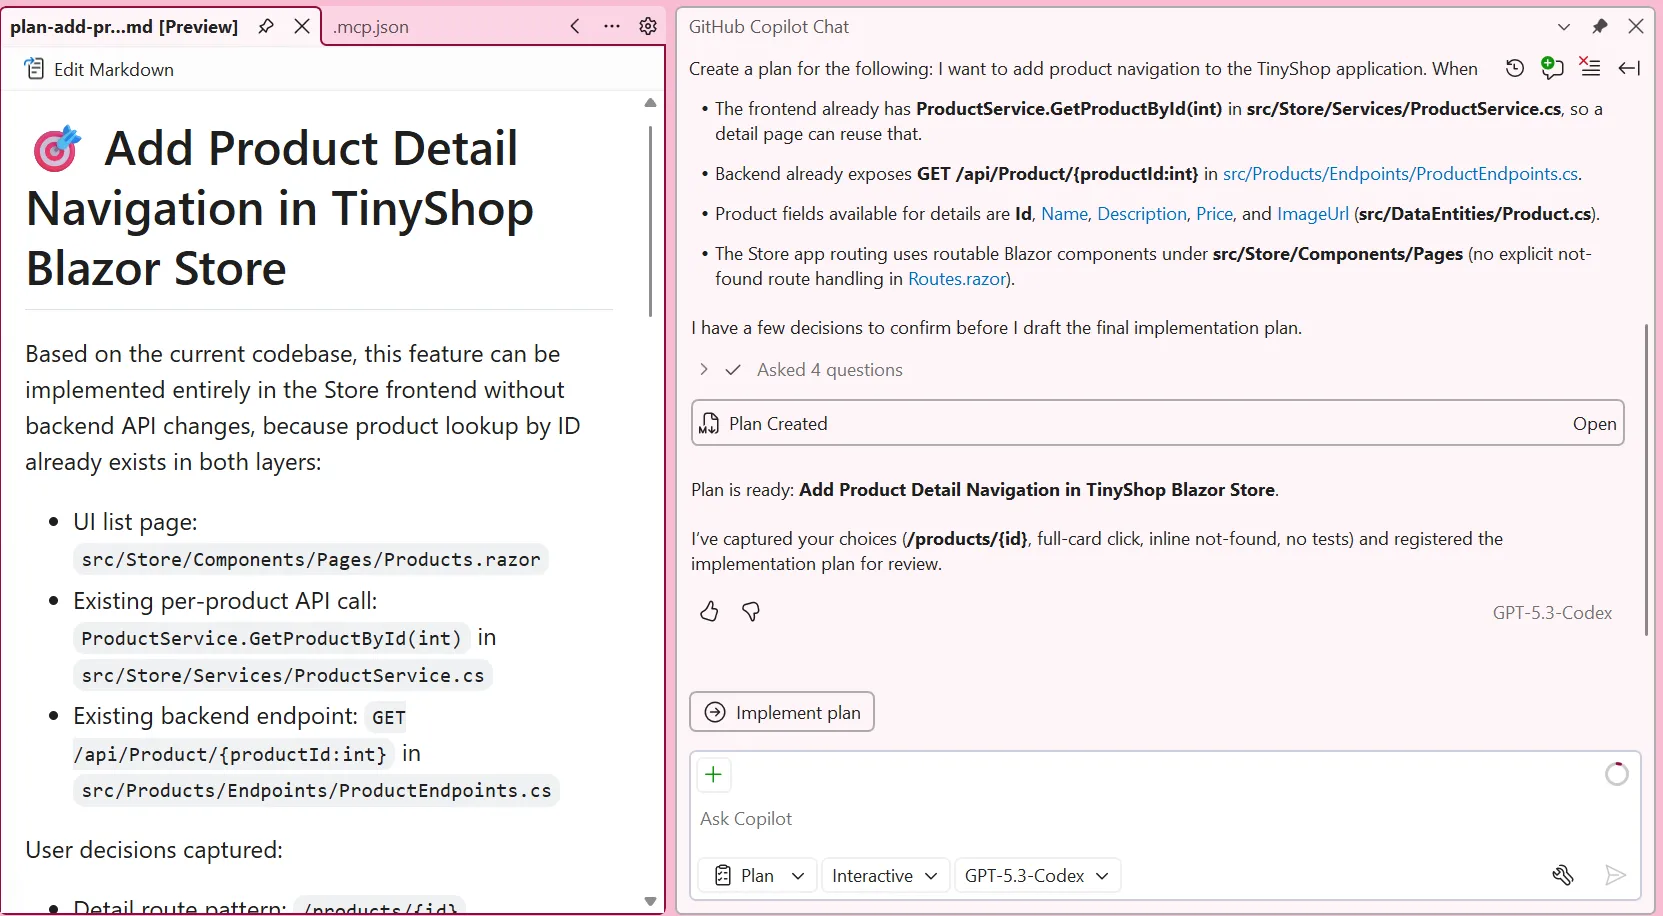
Task: Click Open on the Plan Created card
Action: point(1594,424)
